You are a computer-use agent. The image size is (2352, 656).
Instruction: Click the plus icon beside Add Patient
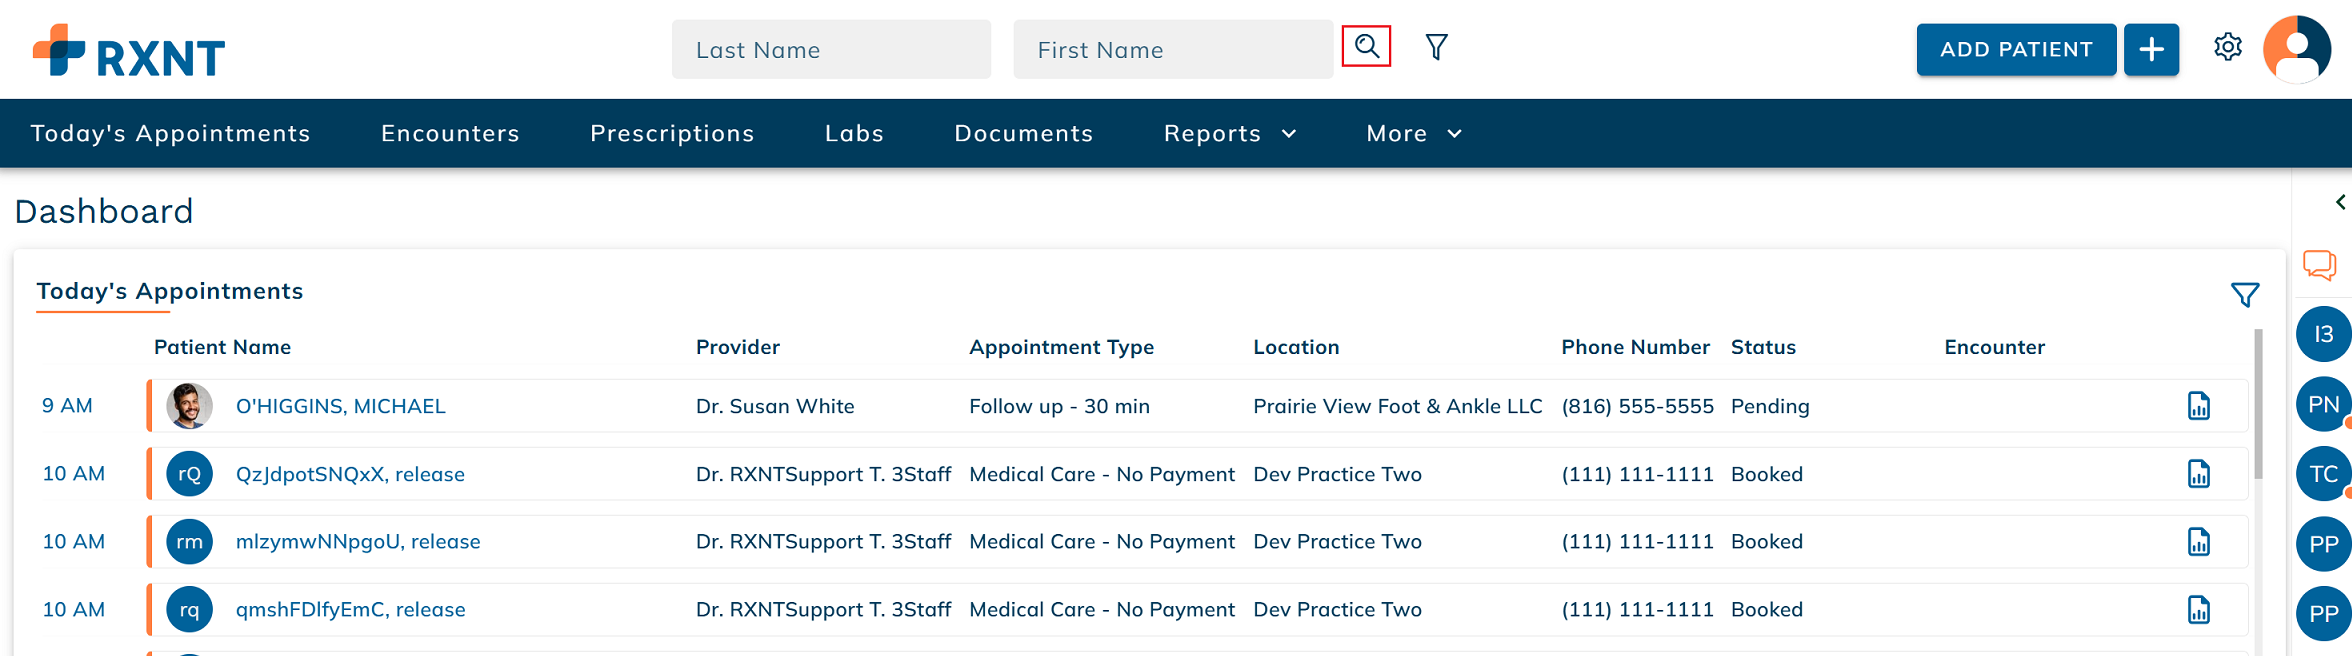[x=2151, y=49]
